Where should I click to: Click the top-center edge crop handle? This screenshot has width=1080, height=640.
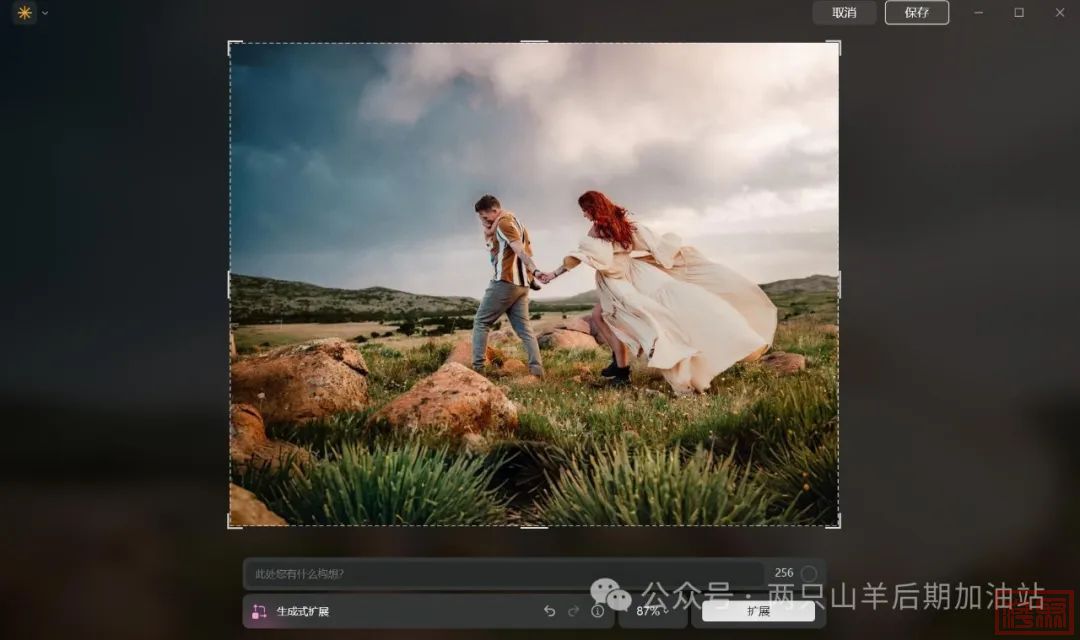534,42
